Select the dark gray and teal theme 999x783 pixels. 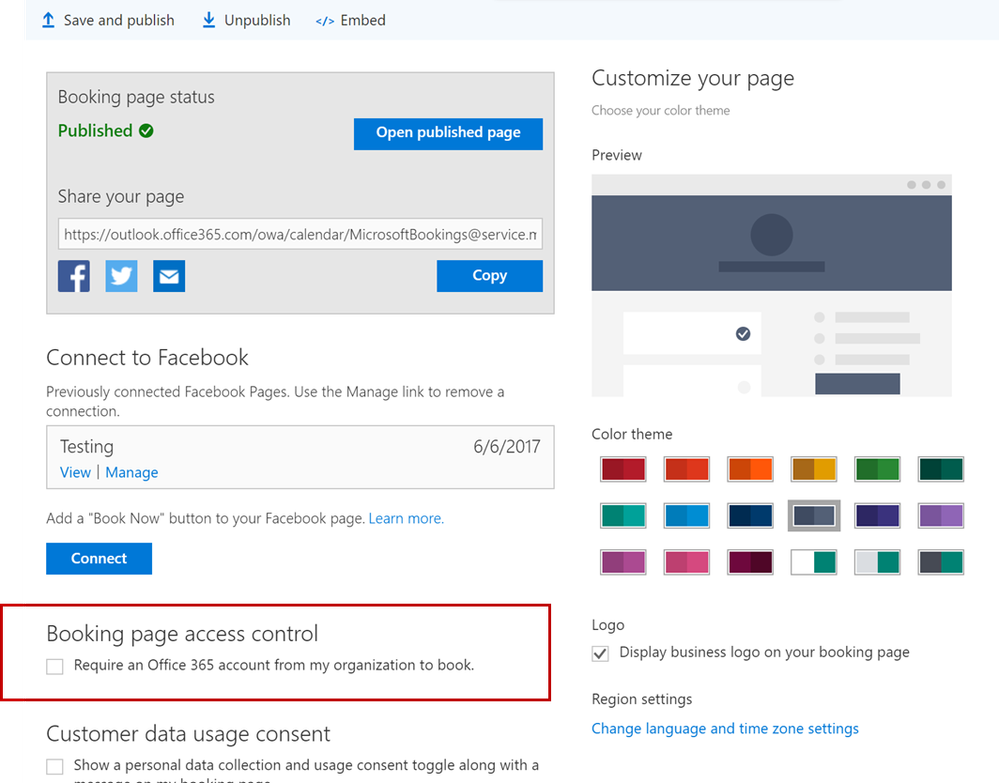[x=941, y=563]
